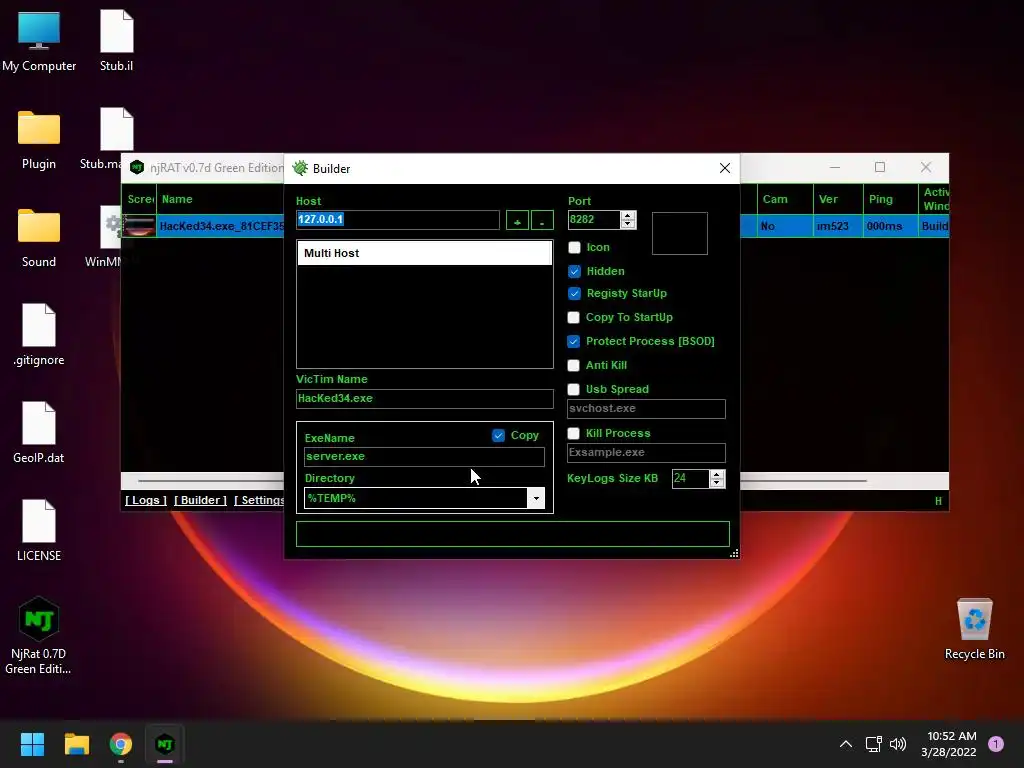Click the green-bordered bar at dialog bottom

click(x=513, y=534)
